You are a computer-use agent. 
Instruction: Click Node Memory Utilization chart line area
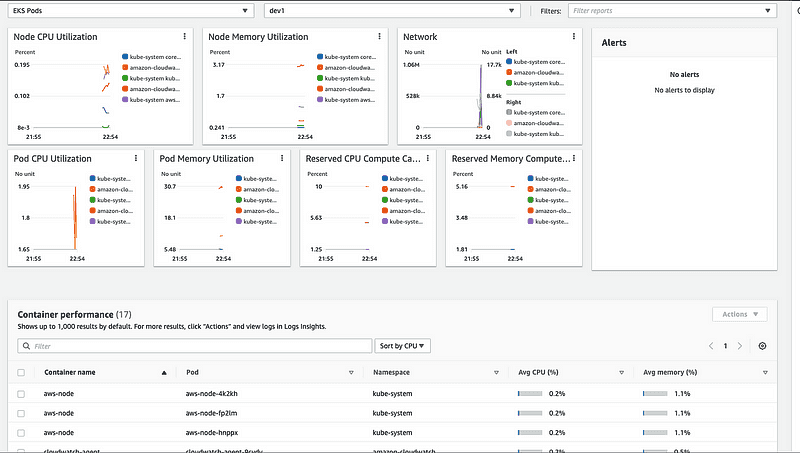click(265, 96)
